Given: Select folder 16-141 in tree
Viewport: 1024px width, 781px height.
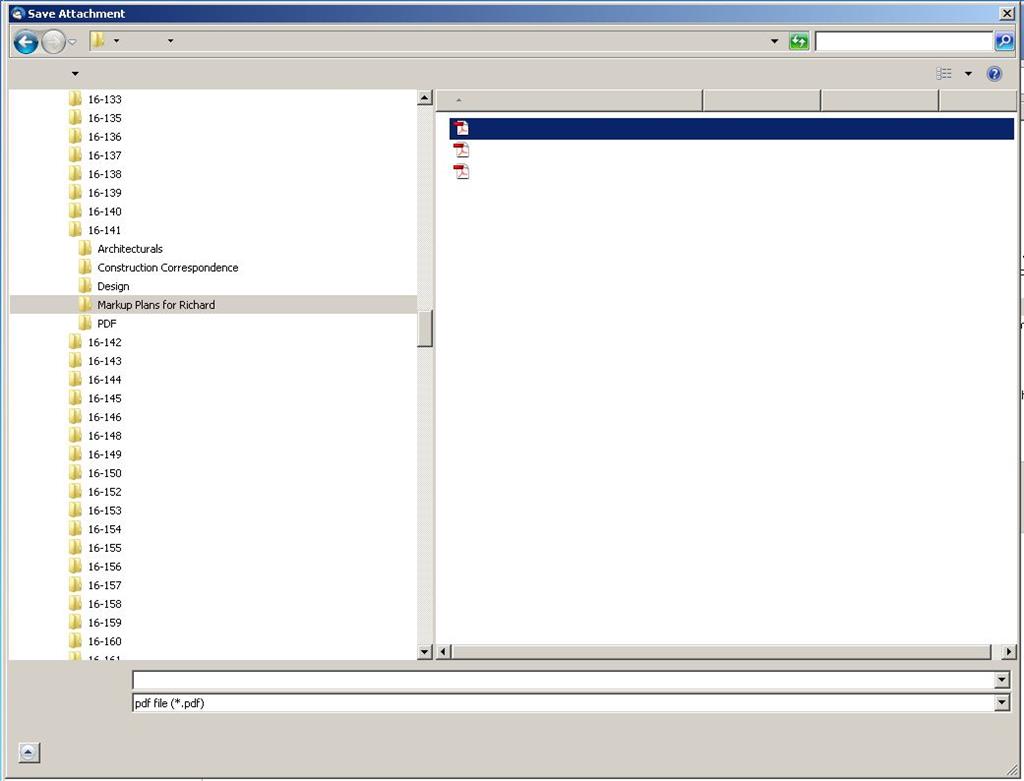Looking at the screenshot, I should [104, 231].
